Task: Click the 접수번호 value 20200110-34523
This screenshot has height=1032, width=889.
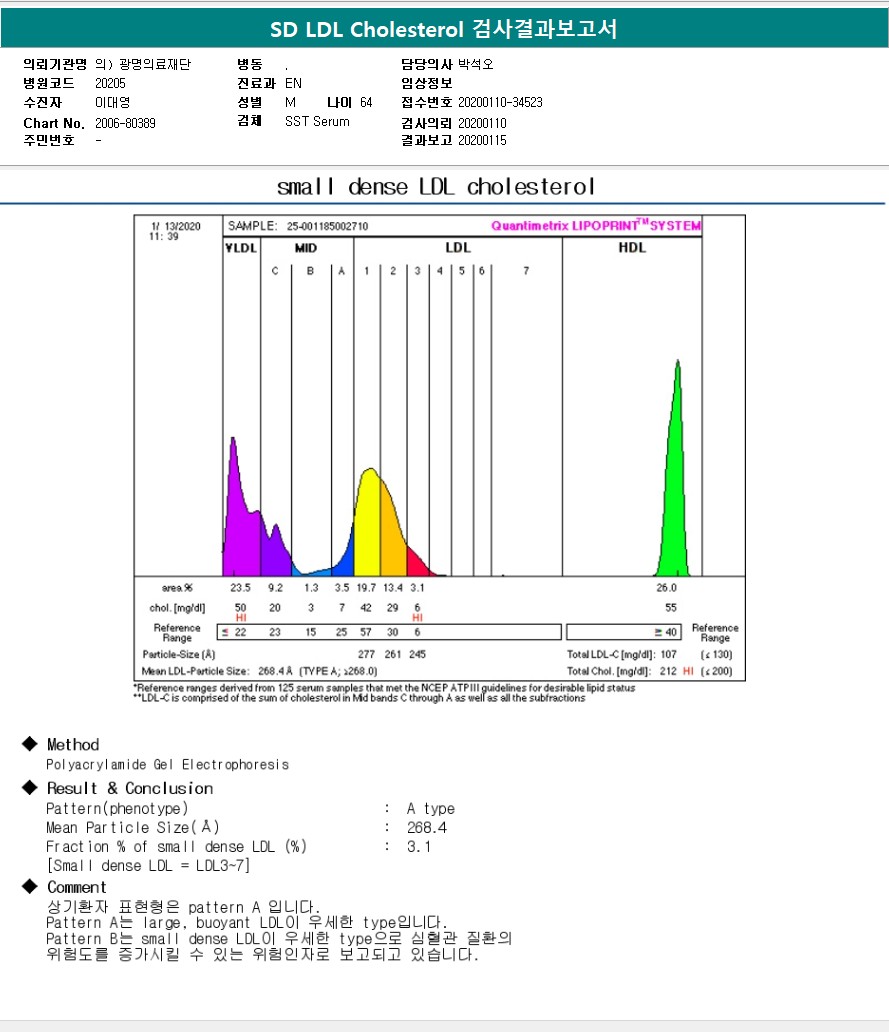Action: tap(500, 103)
